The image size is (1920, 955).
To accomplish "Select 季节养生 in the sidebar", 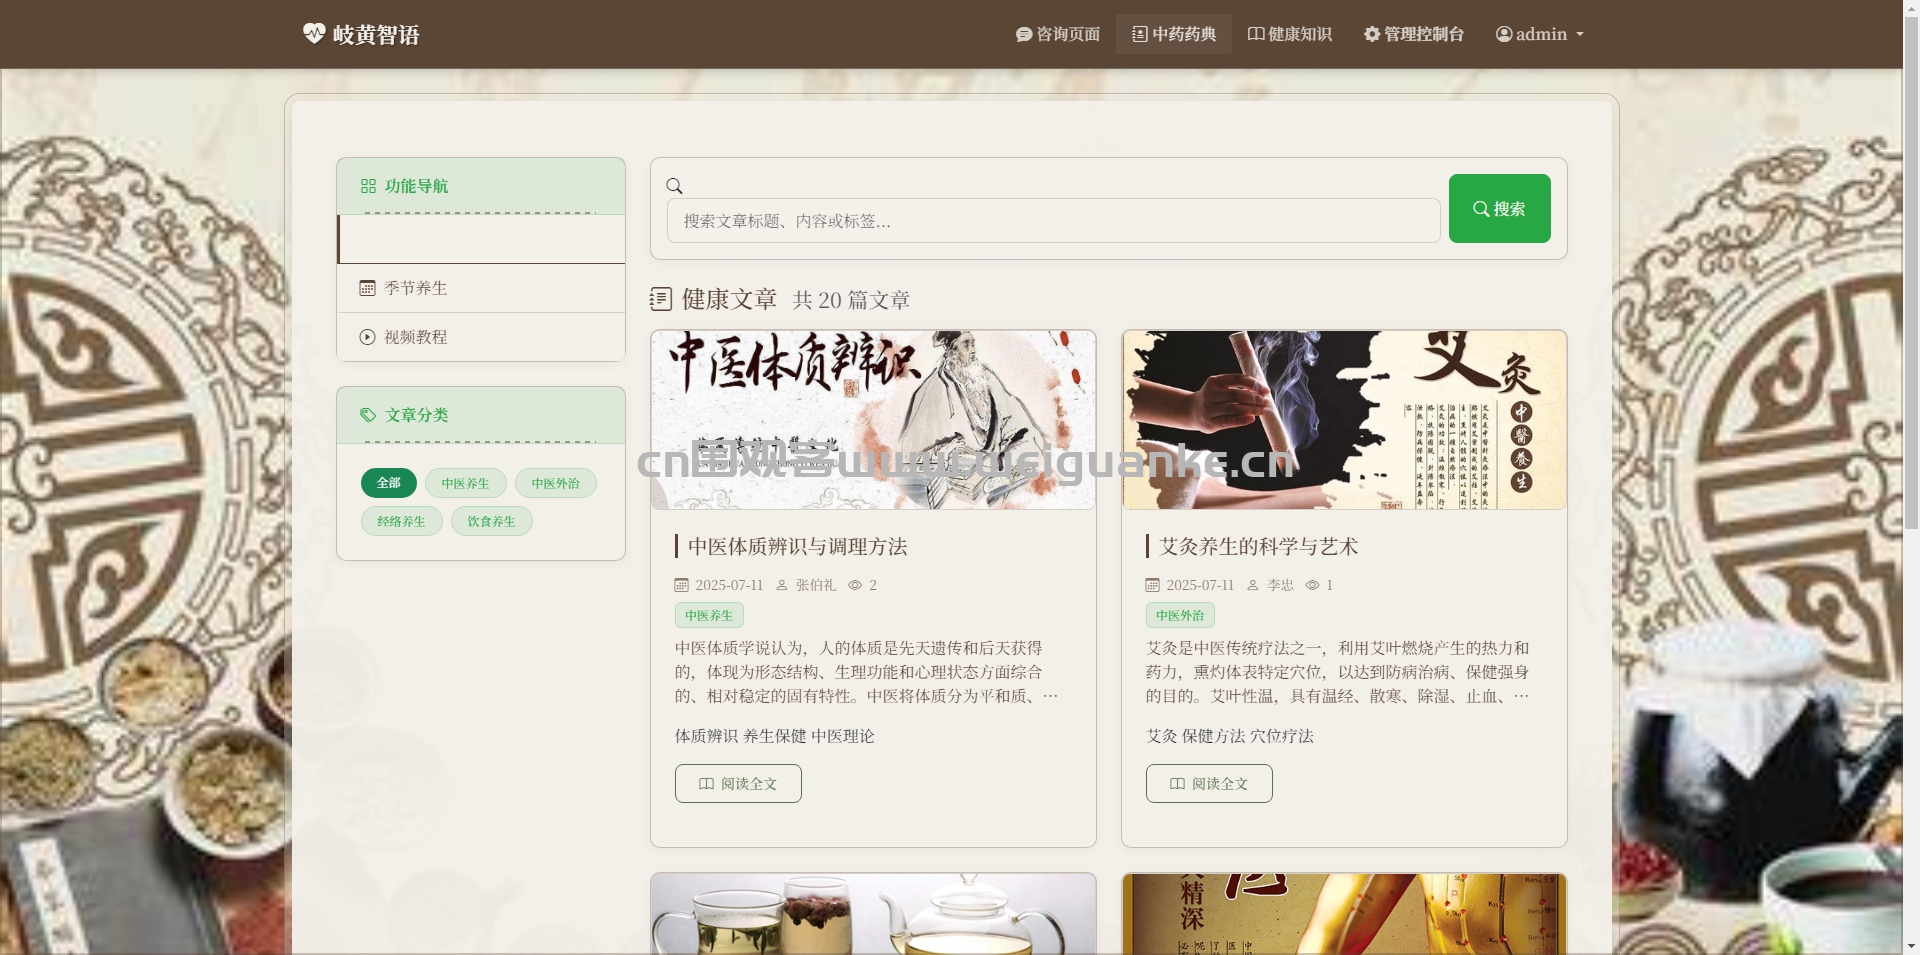I will point(481,288).
